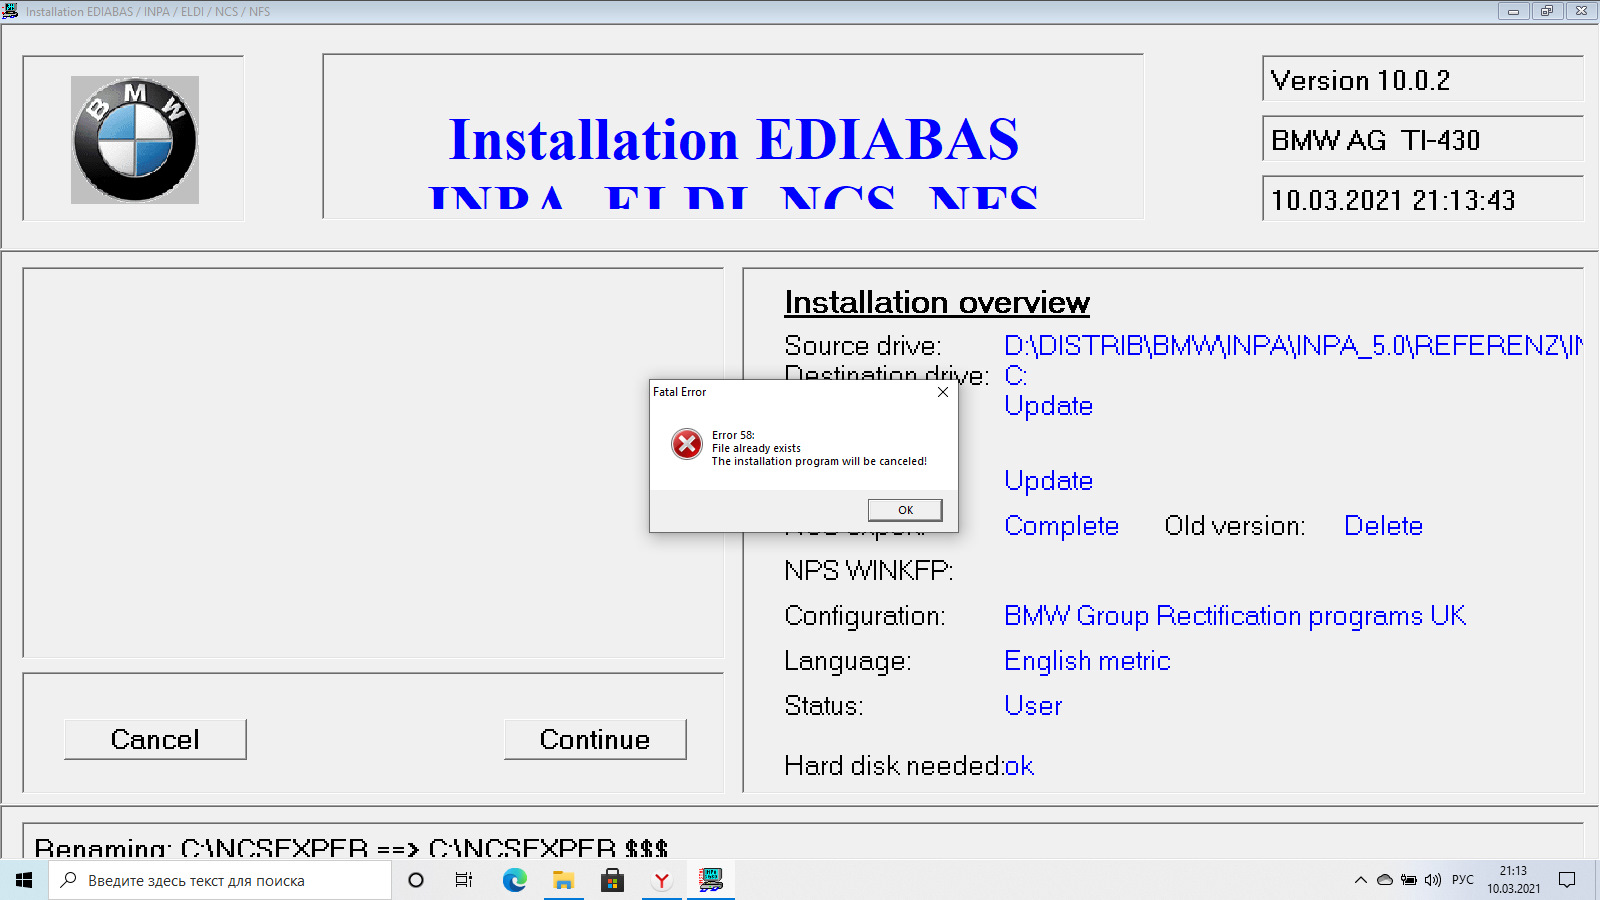Click the 'English metric' language value
1600x900 pixels.
pyautogui.click(x=1087, y=661)
